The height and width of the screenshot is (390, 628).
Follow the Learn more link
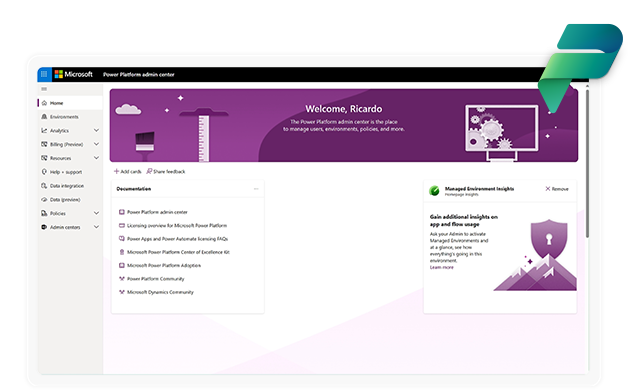[442, 267]
